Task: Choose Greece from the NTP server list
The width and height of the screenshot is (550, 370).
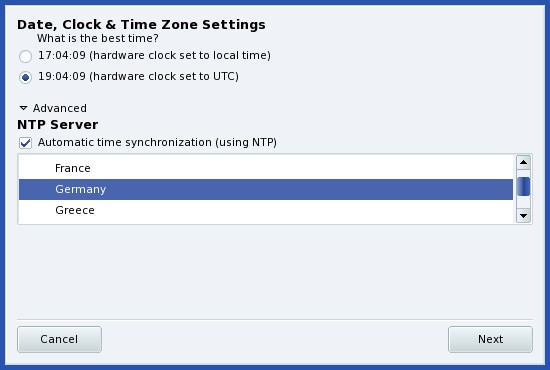Action: pos(266,210)
